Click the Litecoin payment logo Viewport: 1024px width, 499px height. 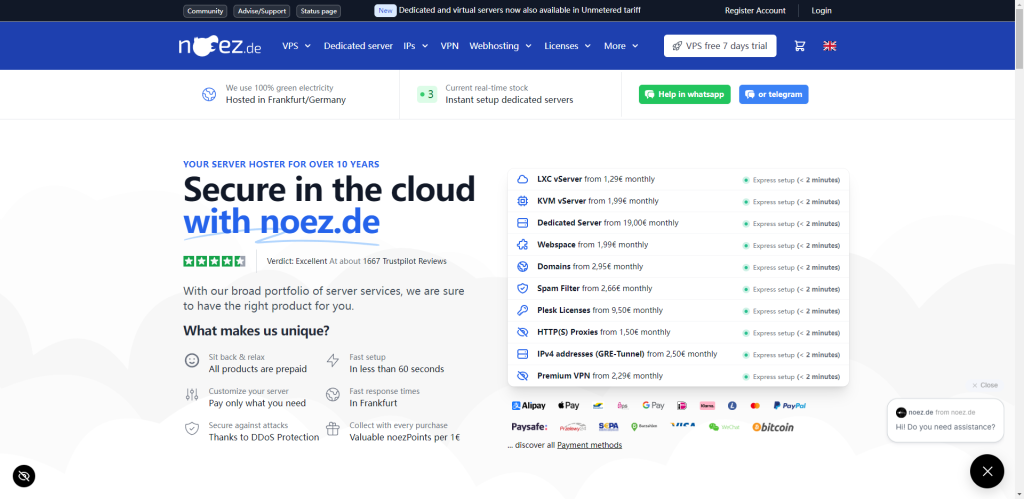(x=733, y=406)
